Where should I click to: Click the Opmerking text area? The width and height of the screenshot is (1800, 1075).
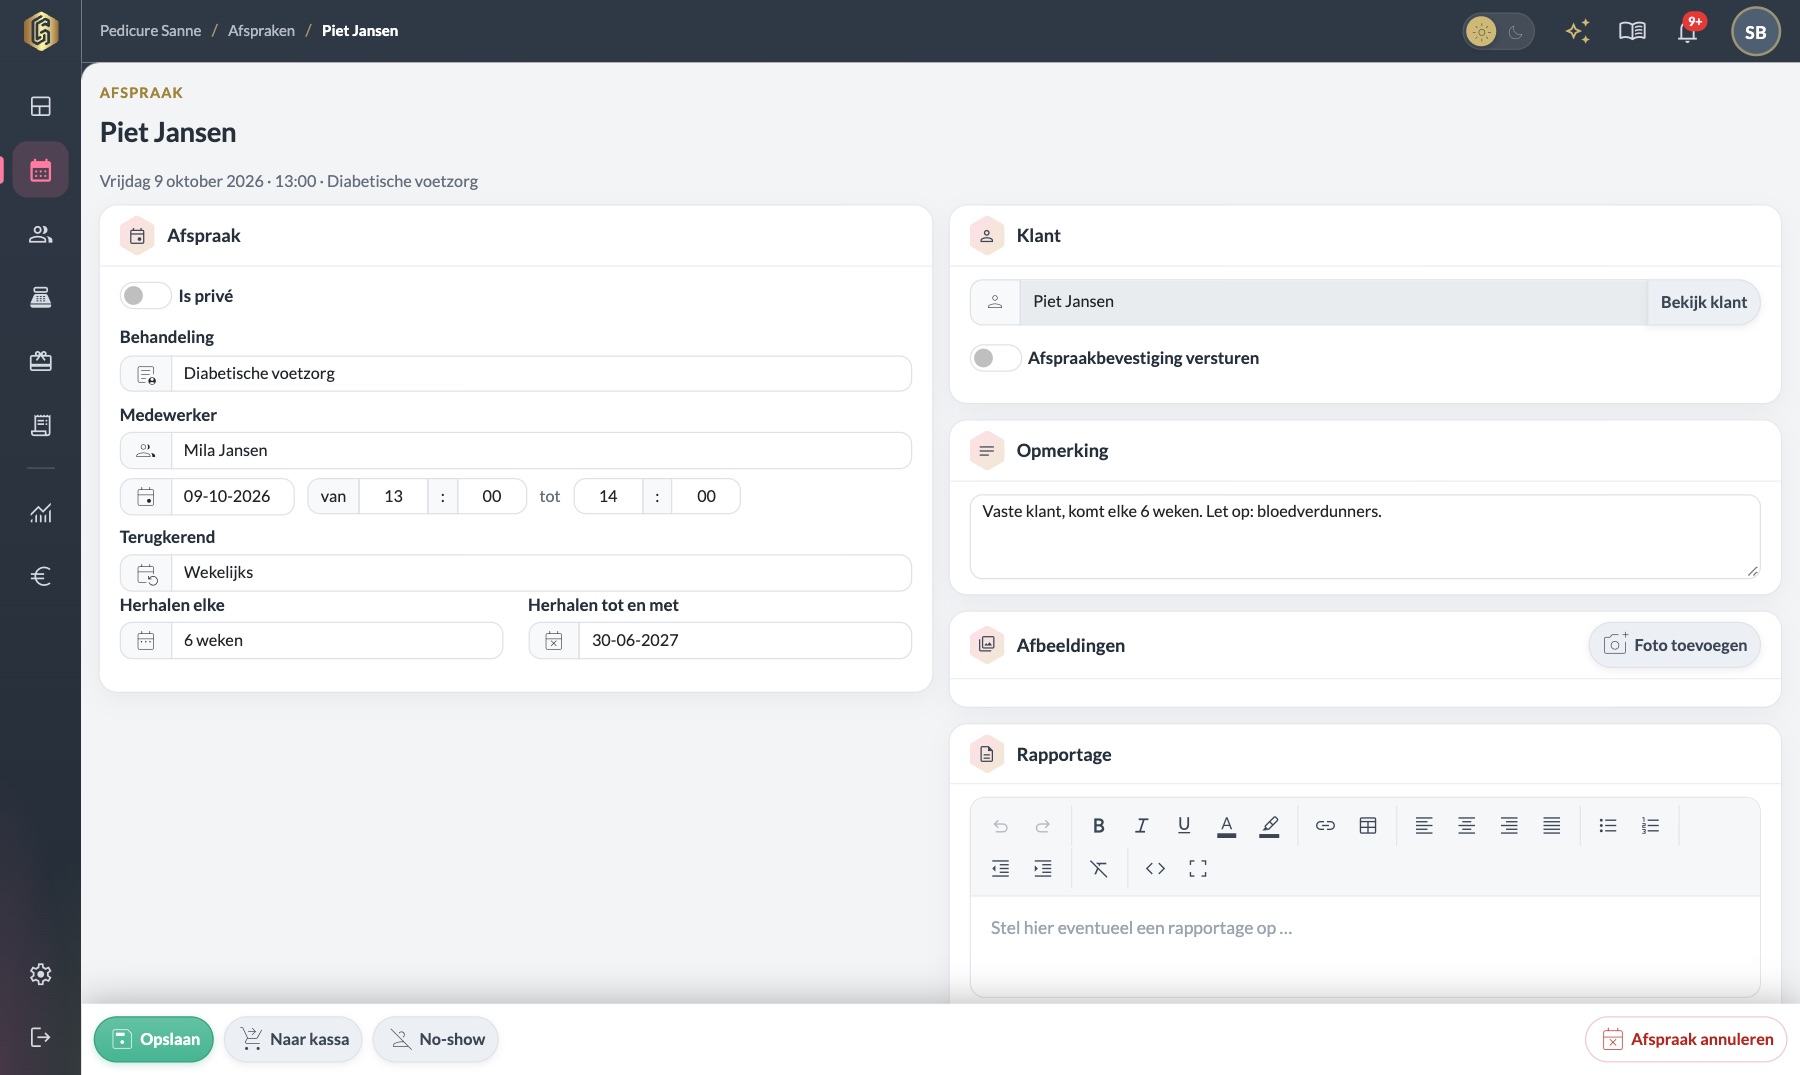1365,536
